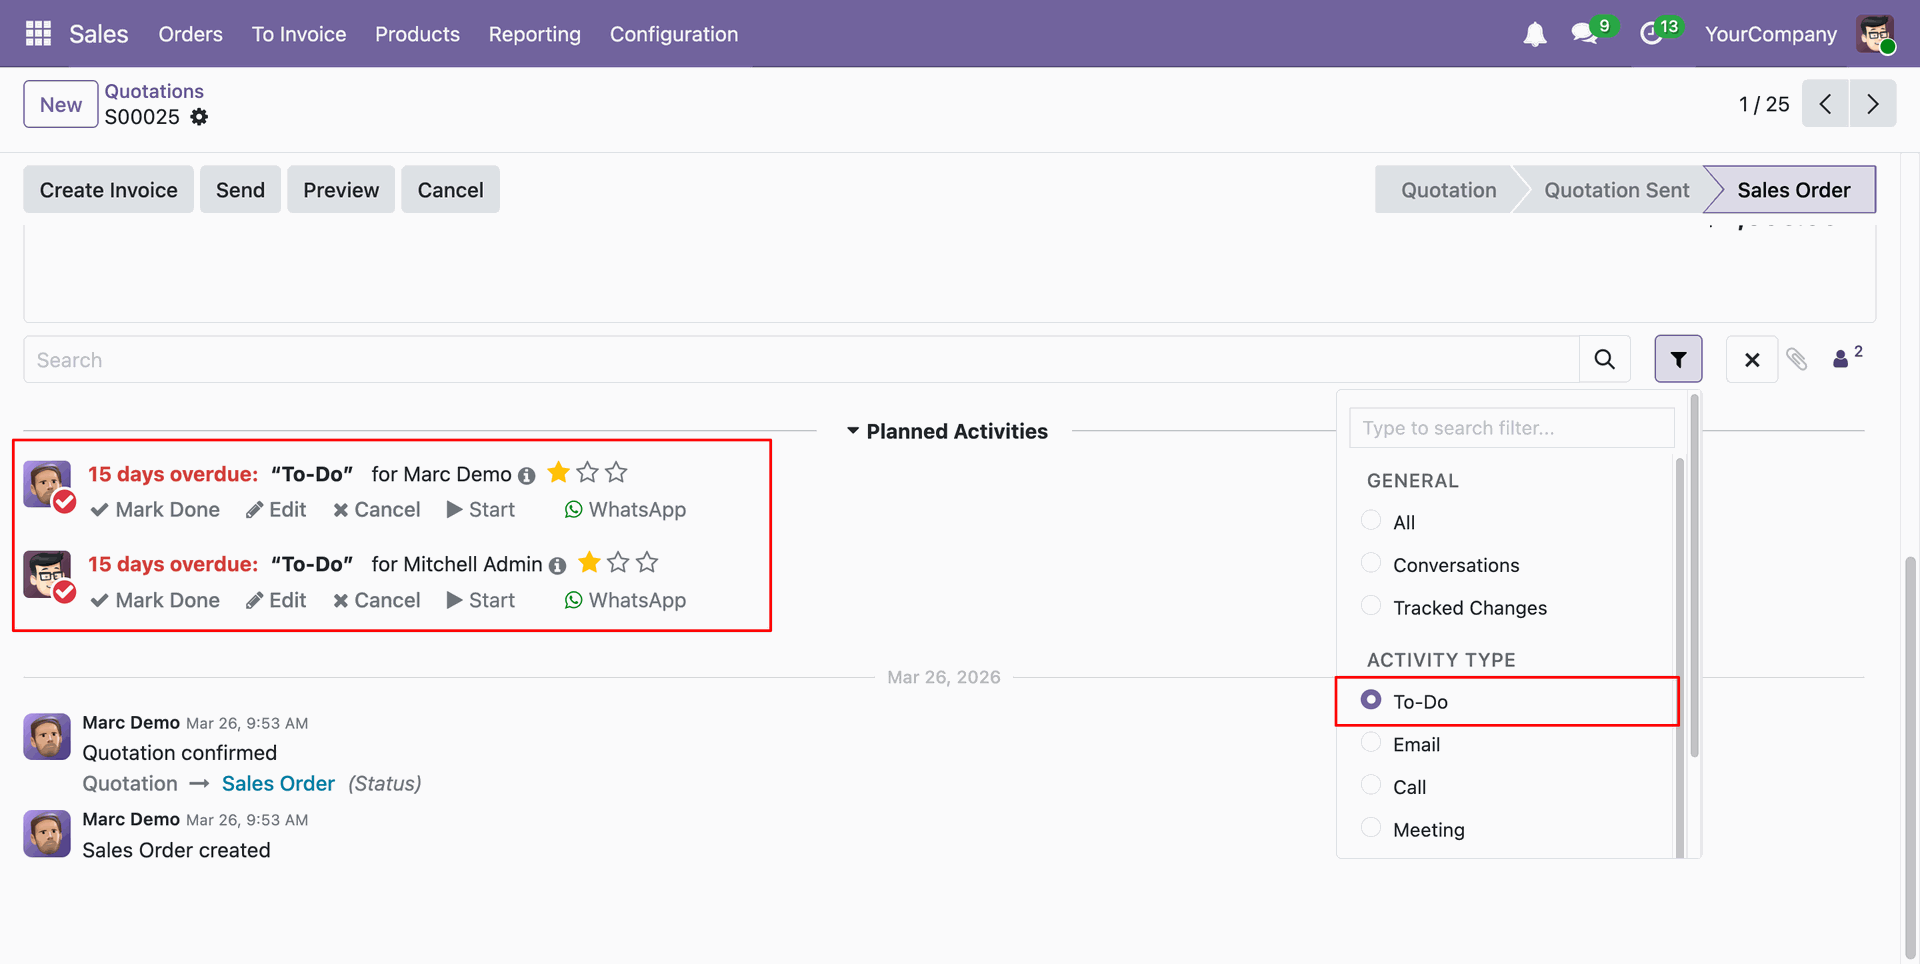Click the search magnifier icon

[x=1604, y=359]
